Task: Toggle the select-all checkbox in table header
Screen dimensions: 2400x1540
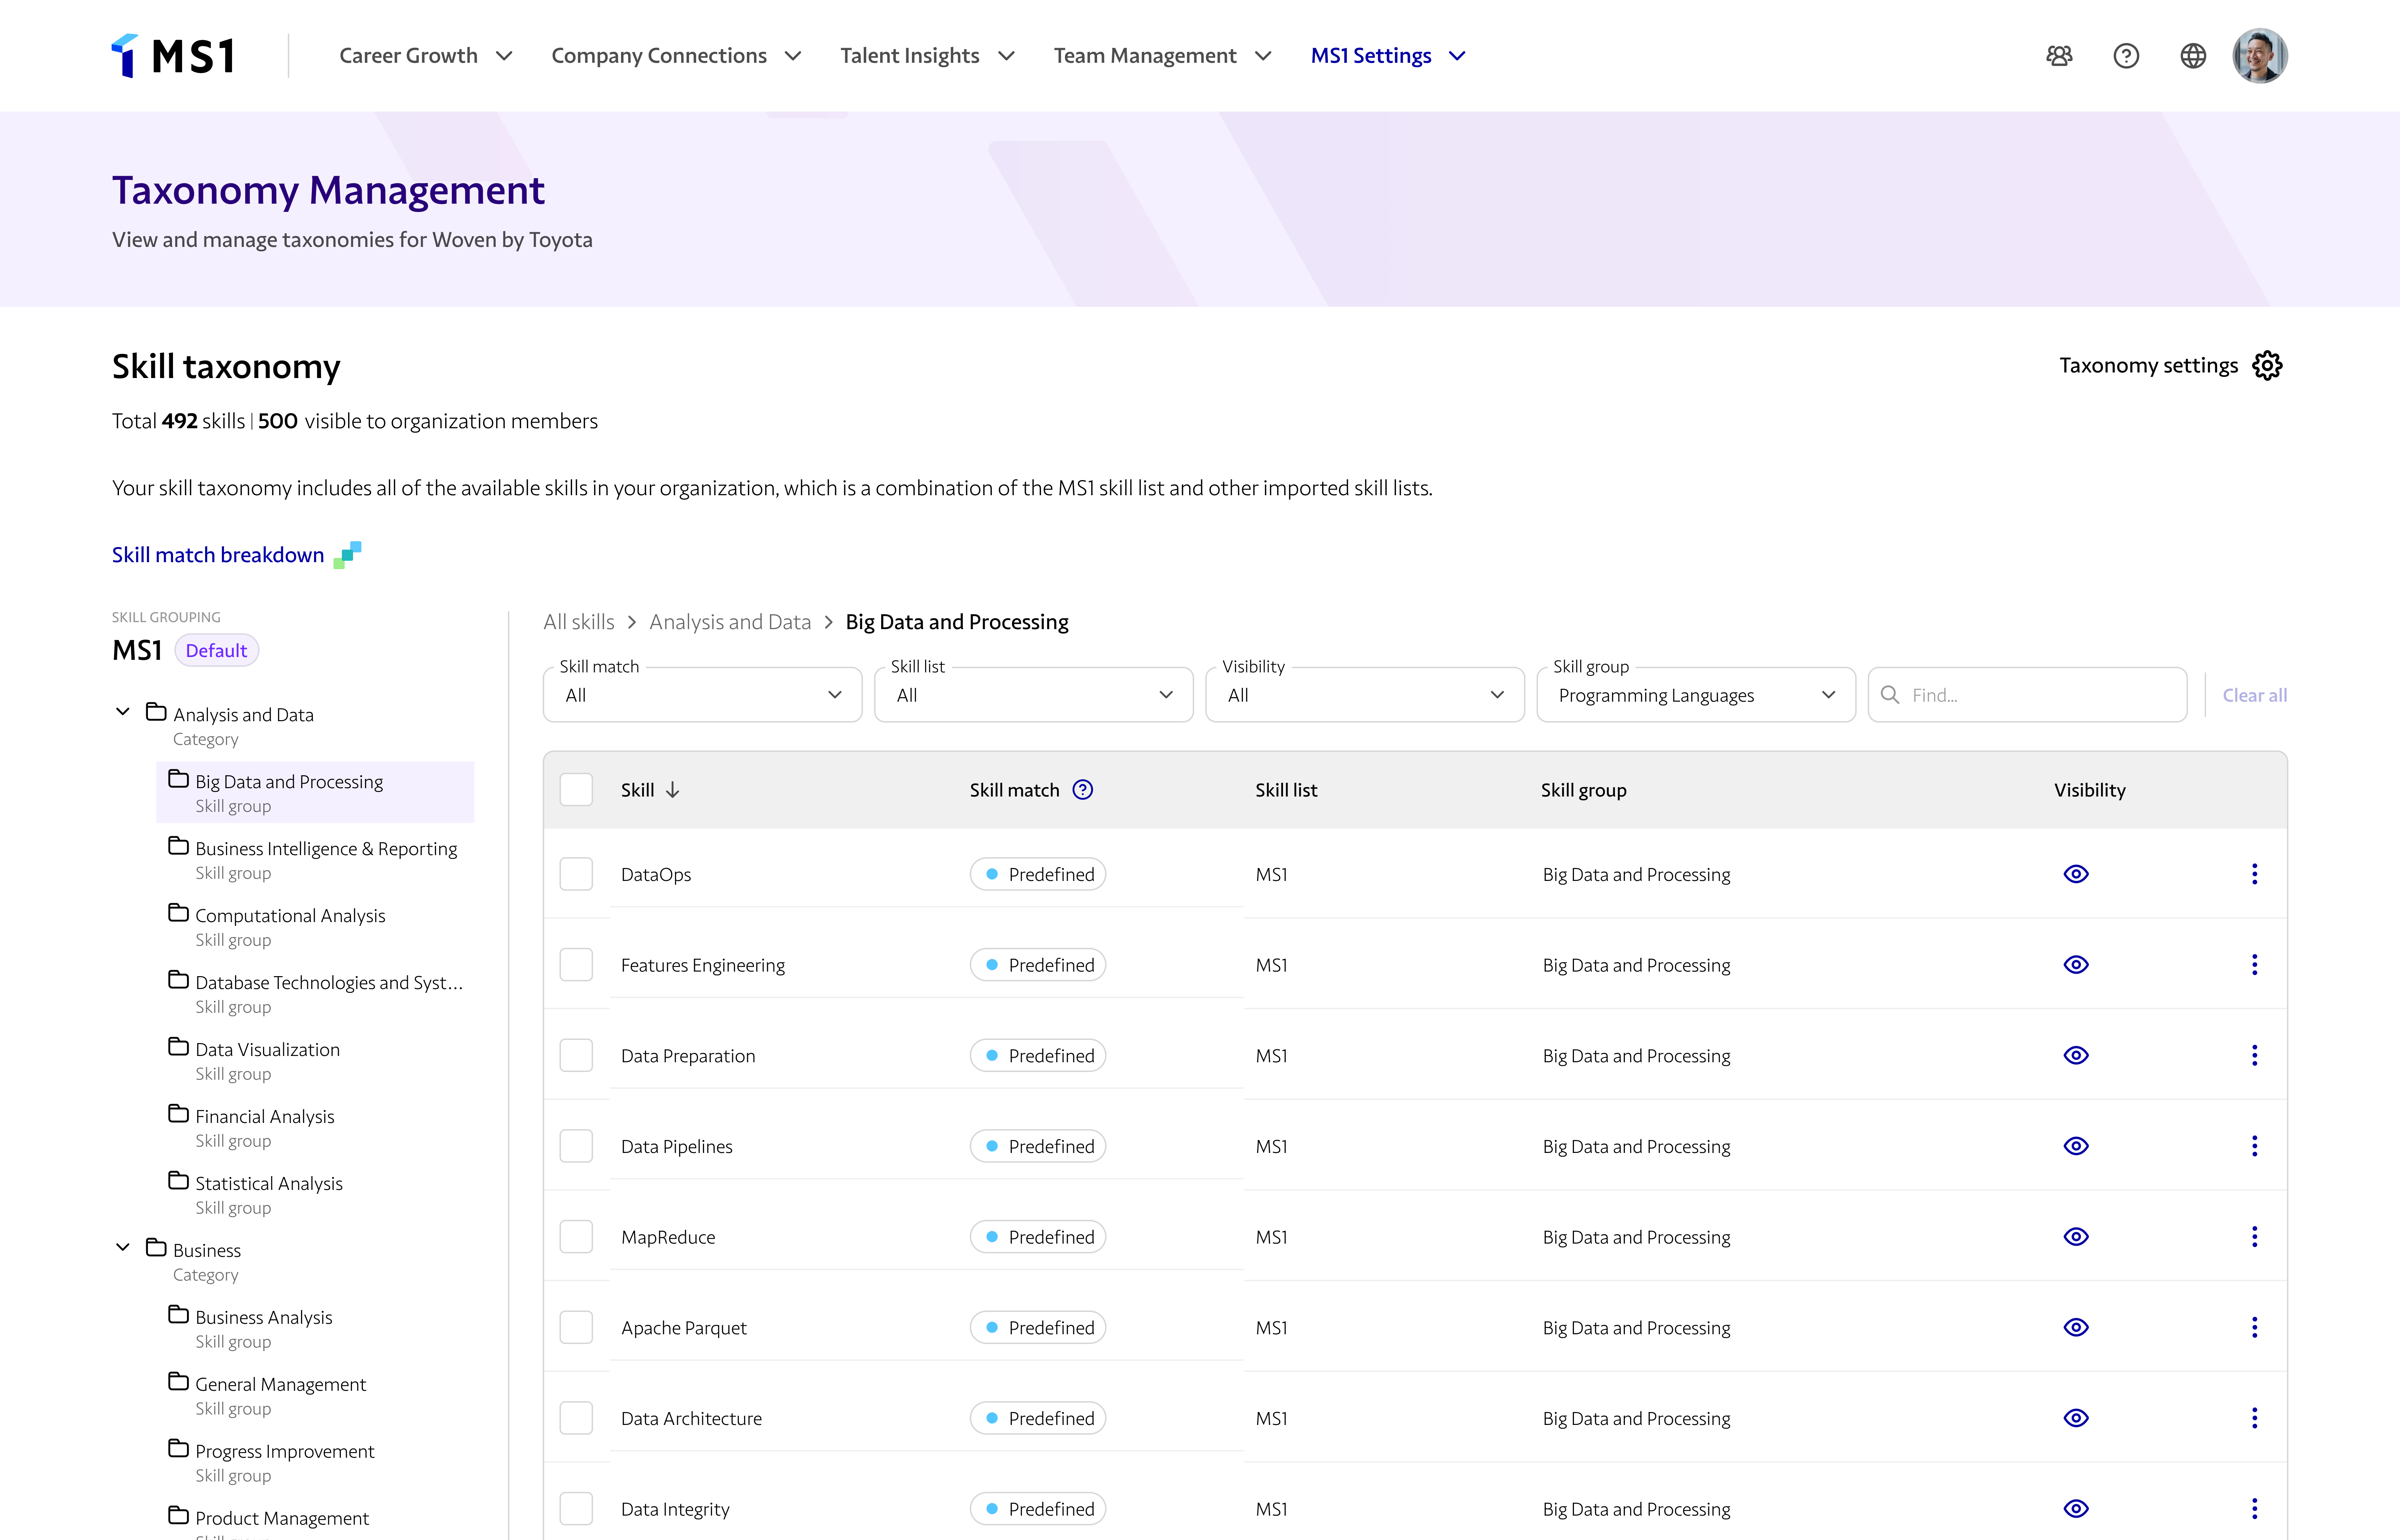Action: coord(576,790)
